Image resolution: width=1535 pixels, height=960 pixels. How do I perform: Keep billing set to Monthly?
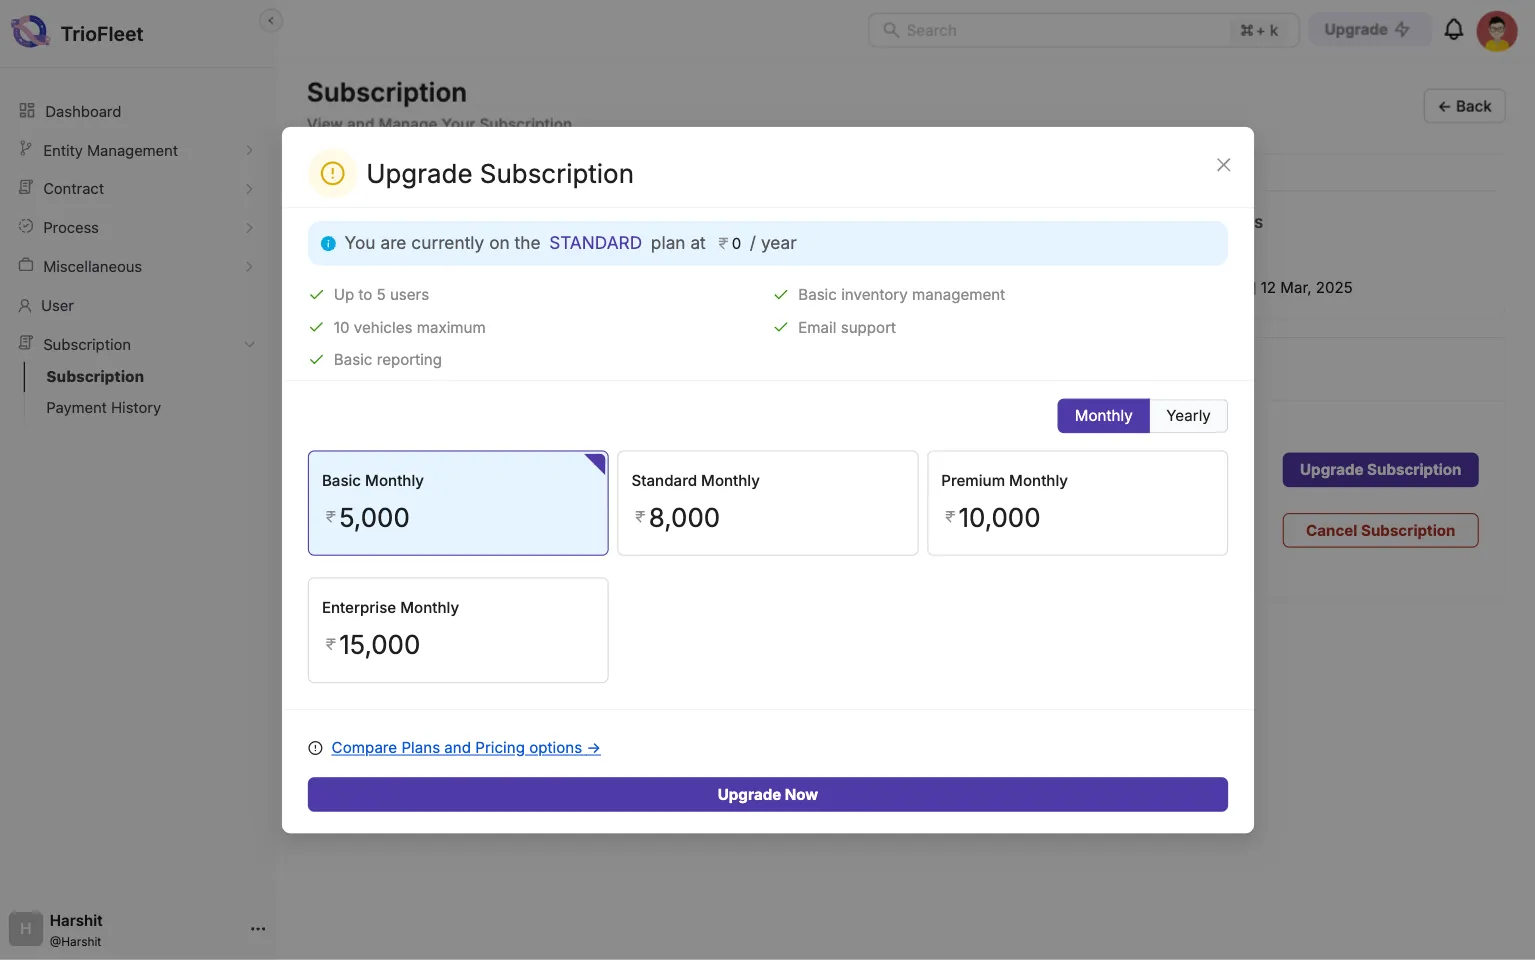pyautogui.click(x=1102, y=415)
